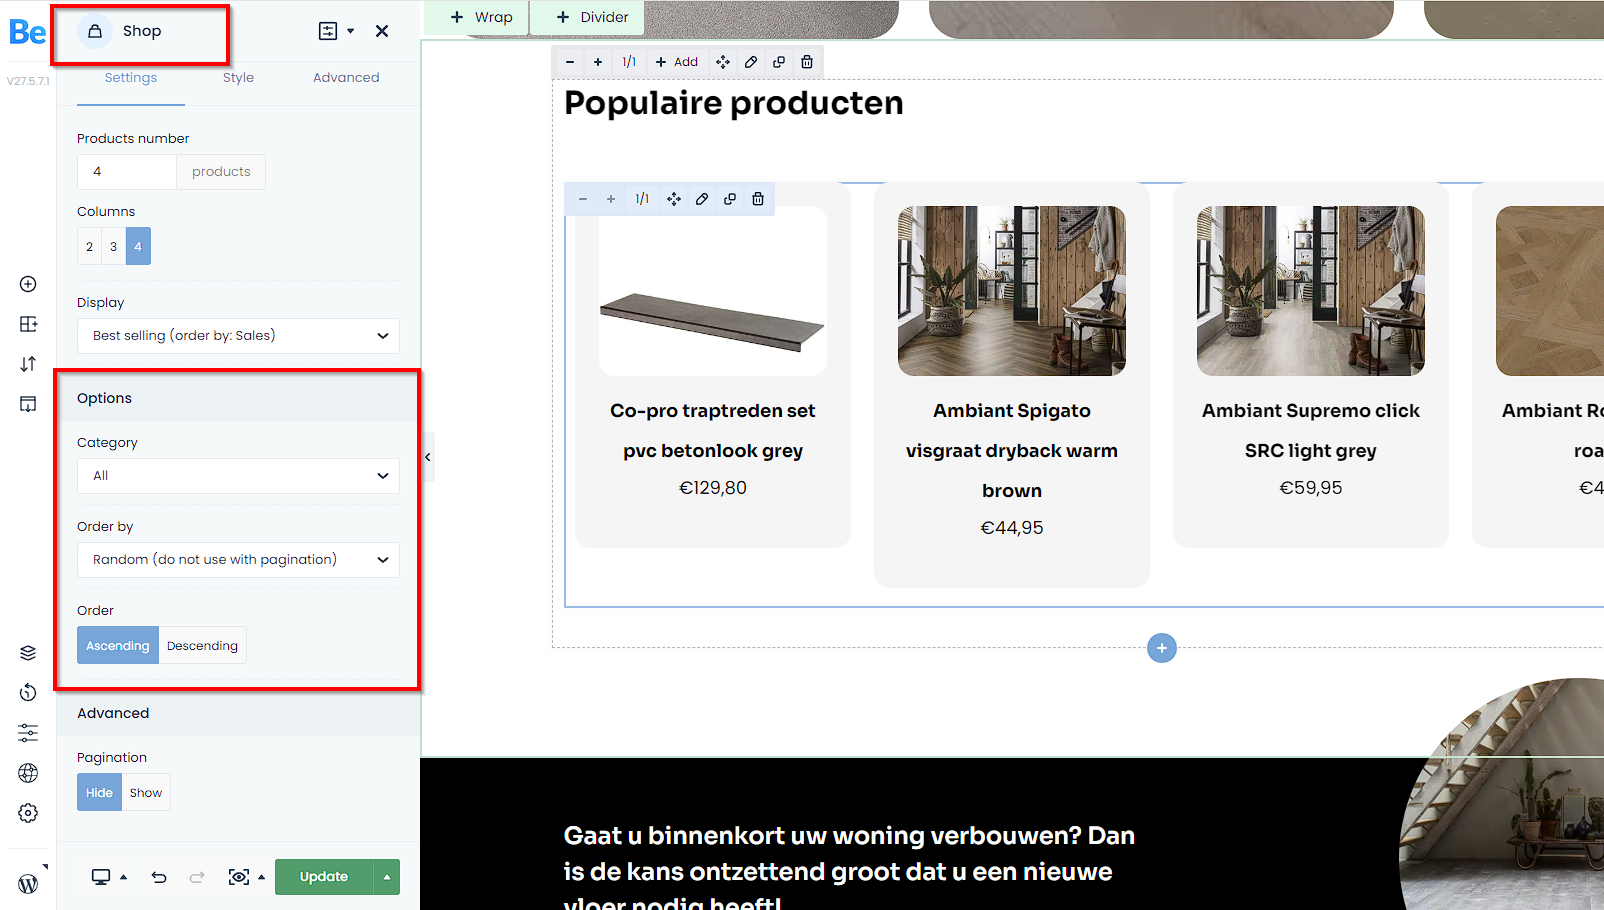Switch to the Settings tab
This screenshot has height=910, width=1604.
click(x=131, y=78)
